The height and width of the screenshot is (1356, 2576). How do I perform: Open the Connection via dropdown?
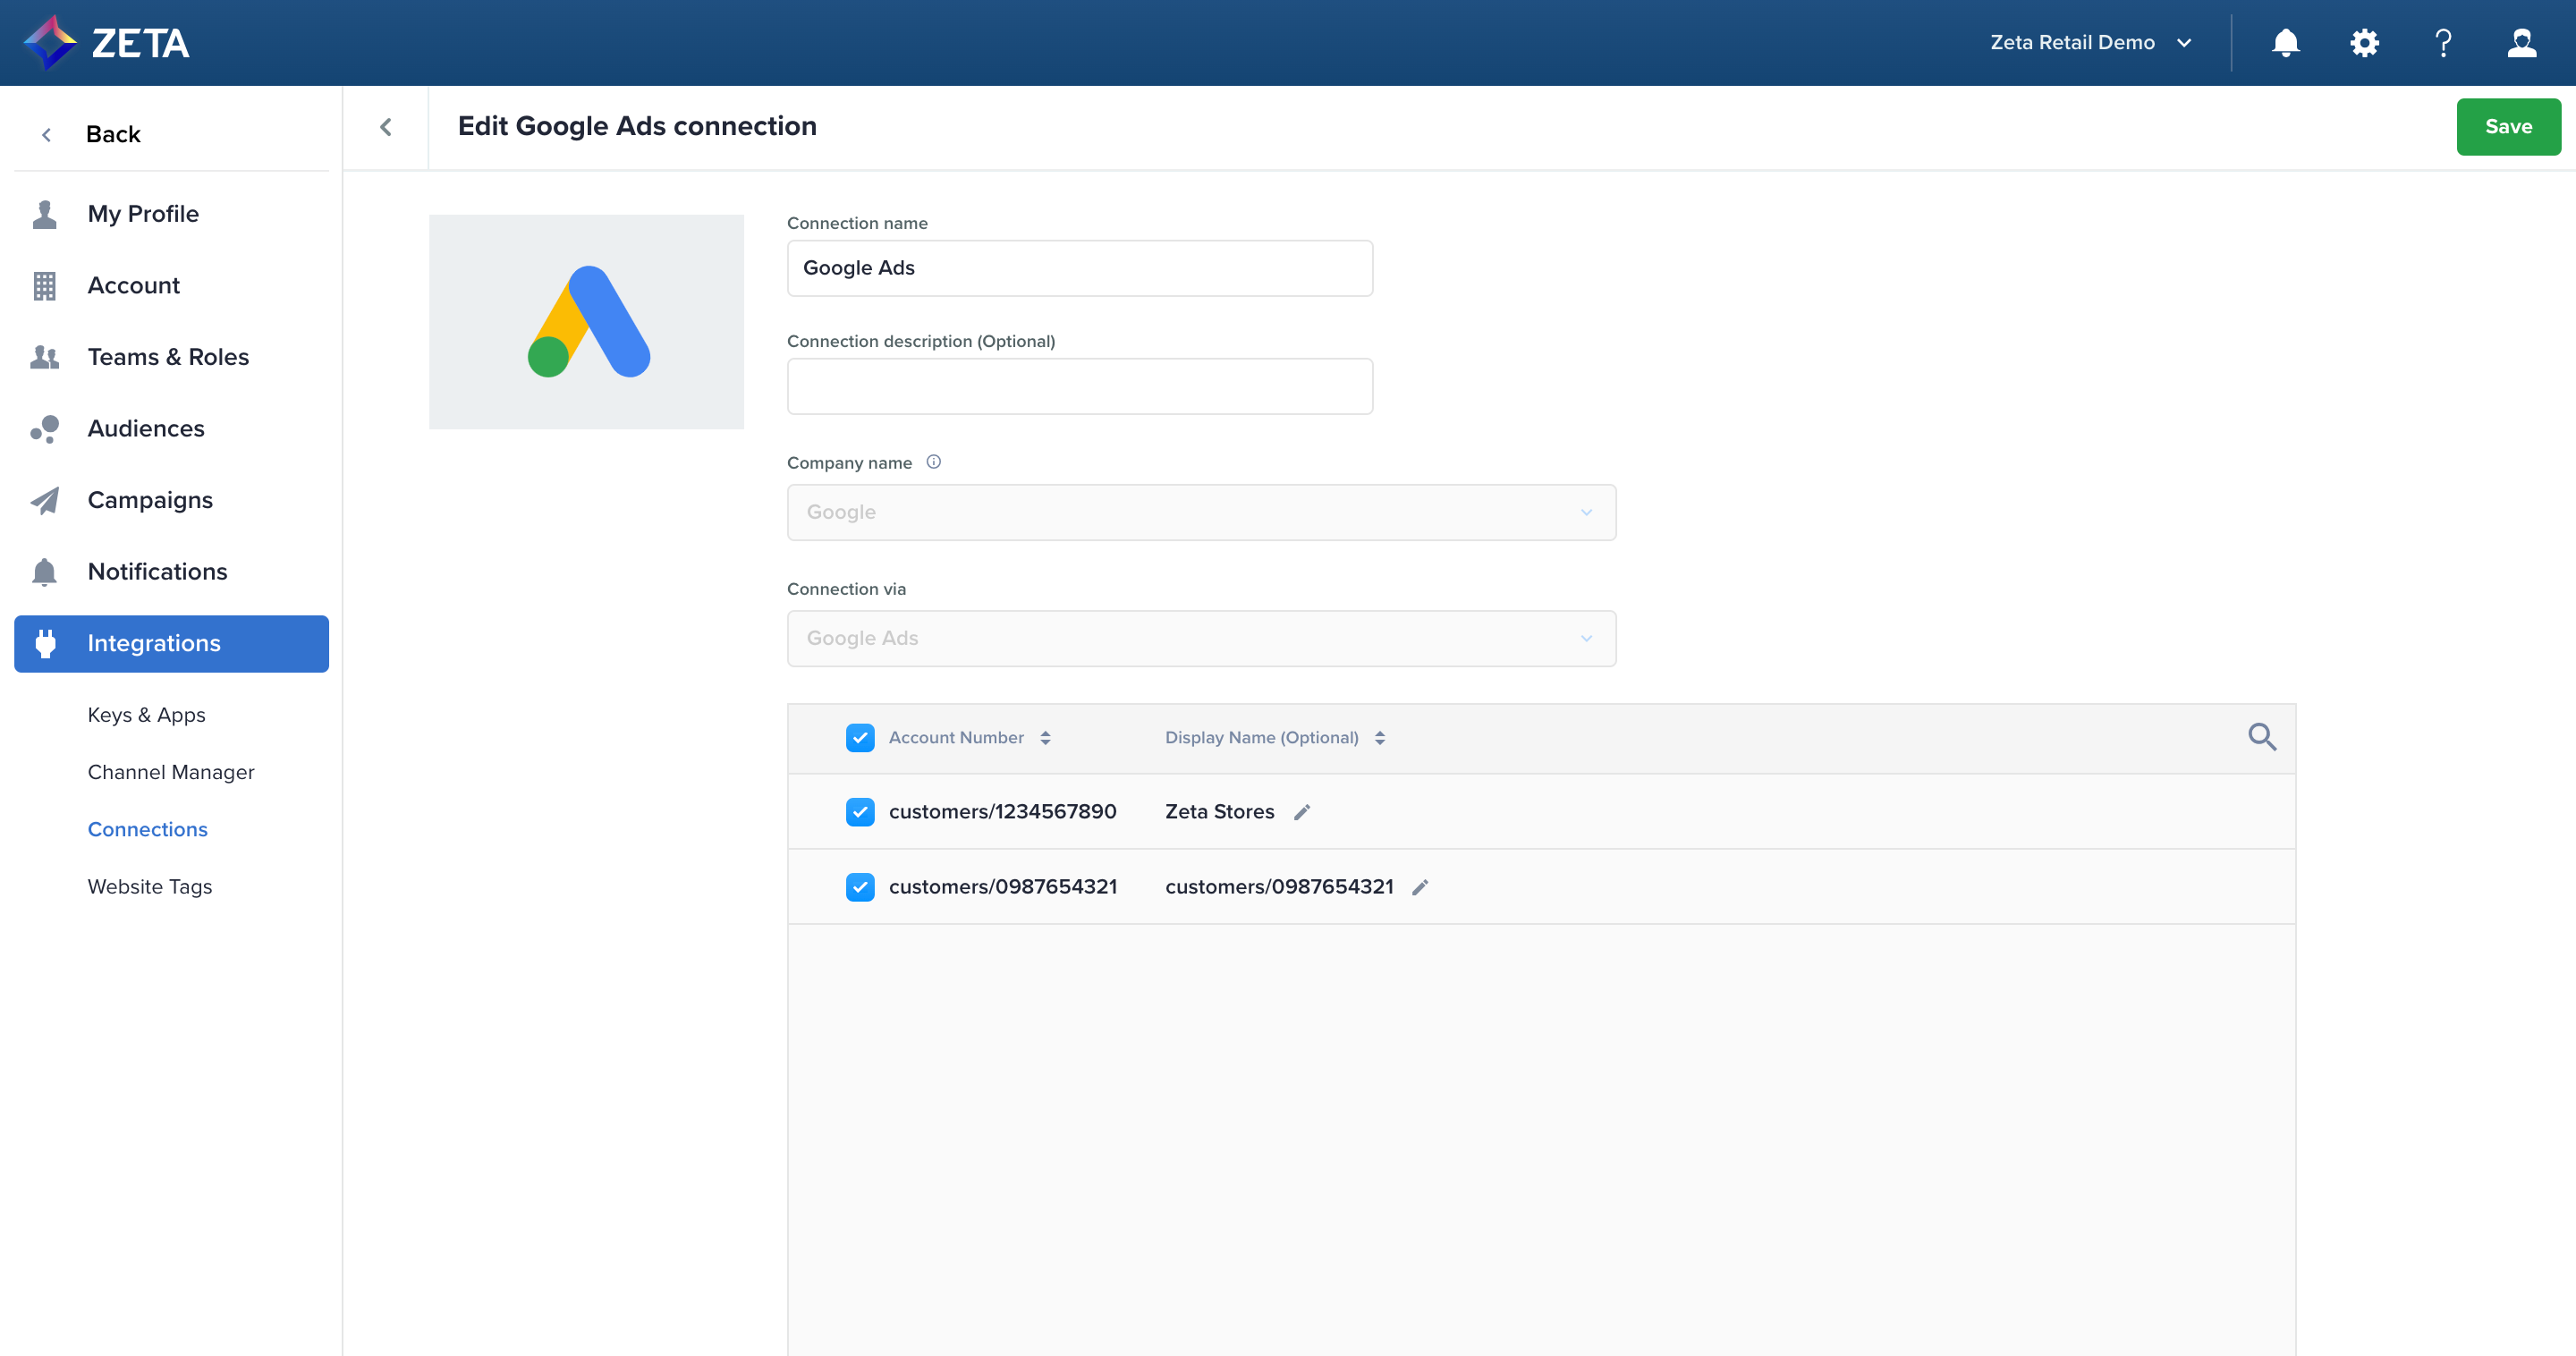pyautogui.click(x=1200, y=638)
